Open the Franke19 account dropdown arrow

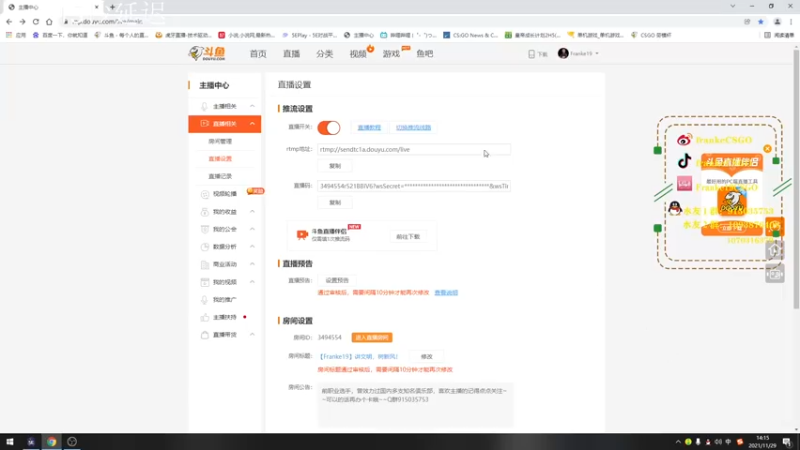596,54
